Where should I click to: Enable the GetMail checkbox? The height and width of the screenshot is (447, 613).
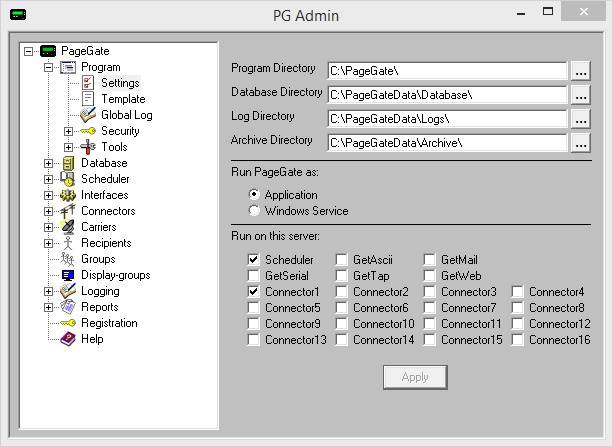[x=429, y=259]
